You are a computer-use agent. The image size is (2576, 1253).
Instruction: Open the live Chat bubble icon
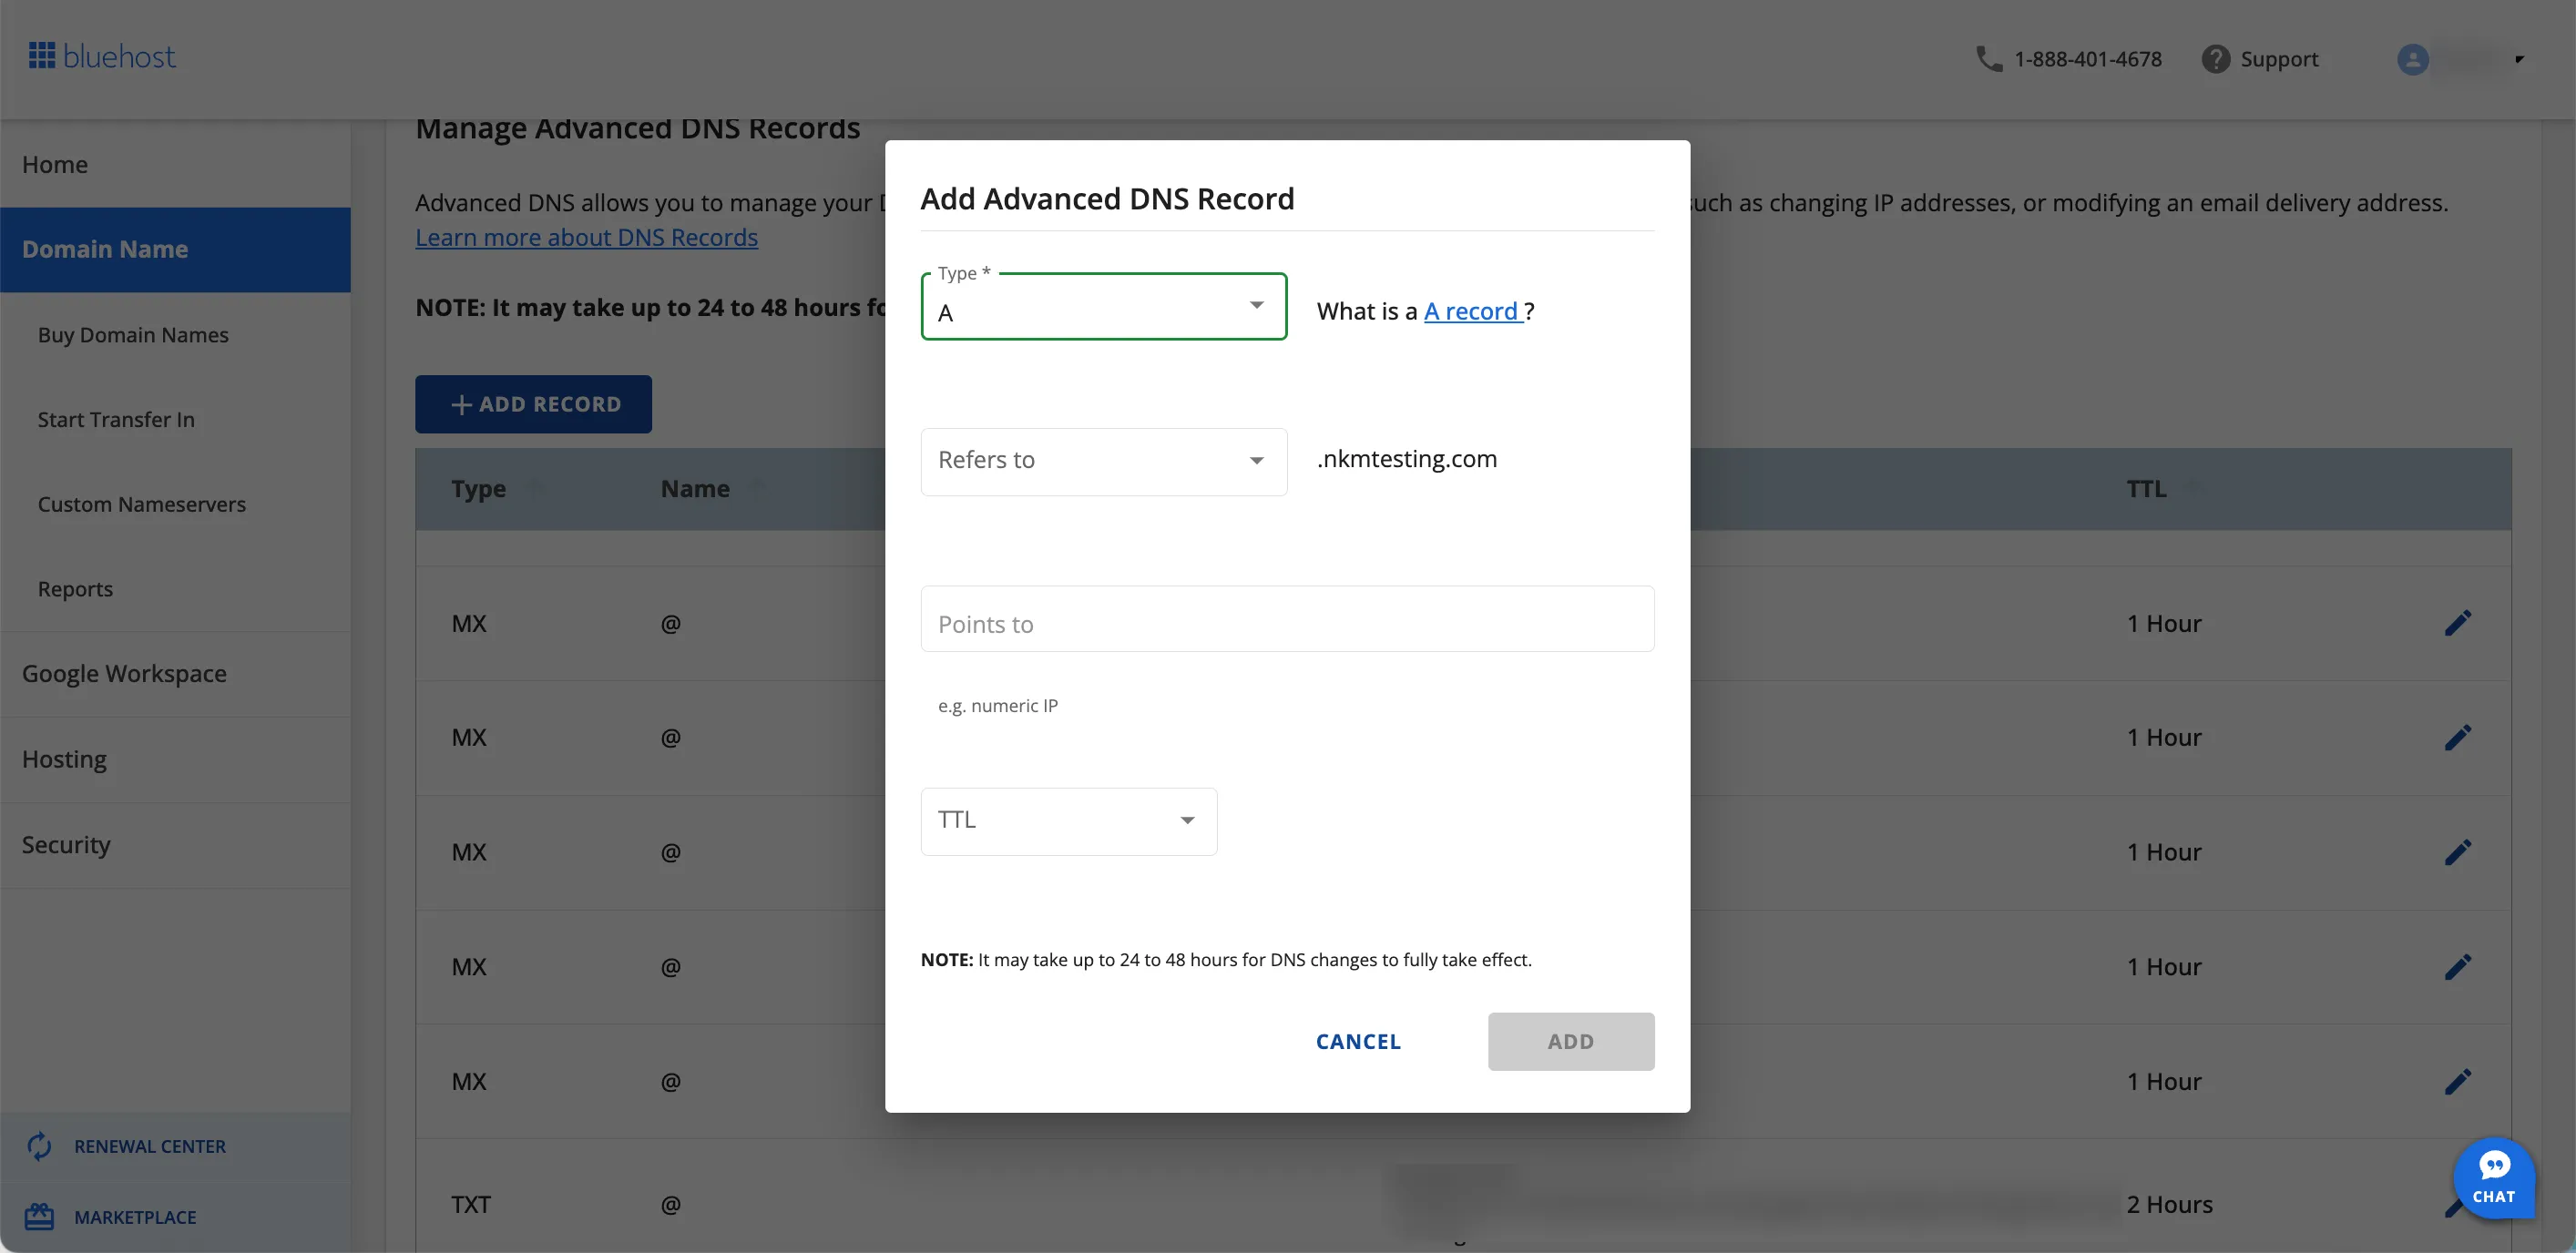click(2493, 1177)
